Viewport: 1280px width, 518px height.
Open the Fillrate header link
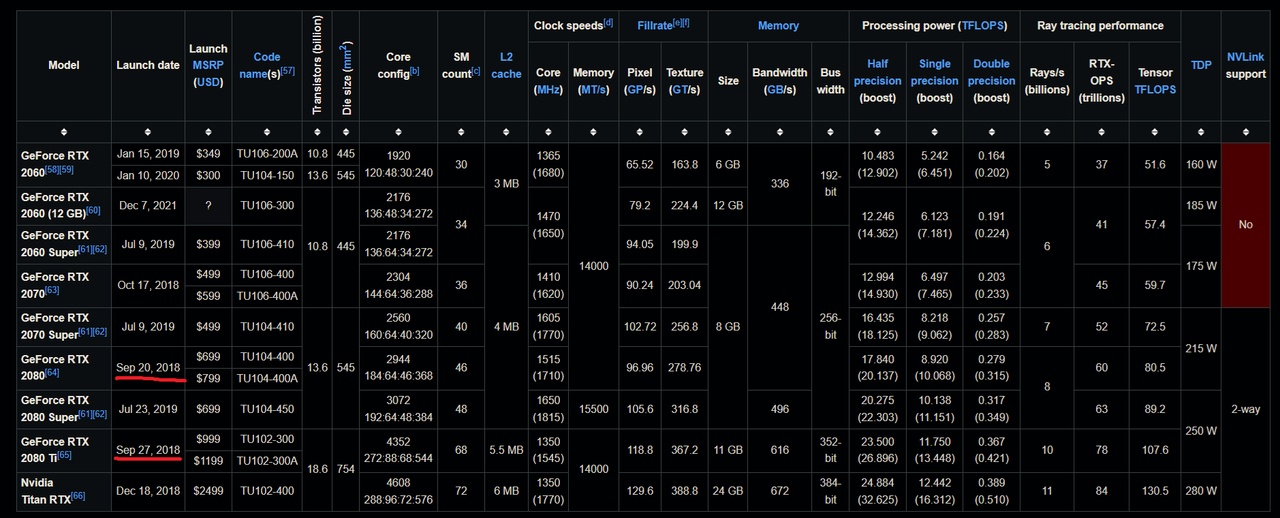[653, 25]
